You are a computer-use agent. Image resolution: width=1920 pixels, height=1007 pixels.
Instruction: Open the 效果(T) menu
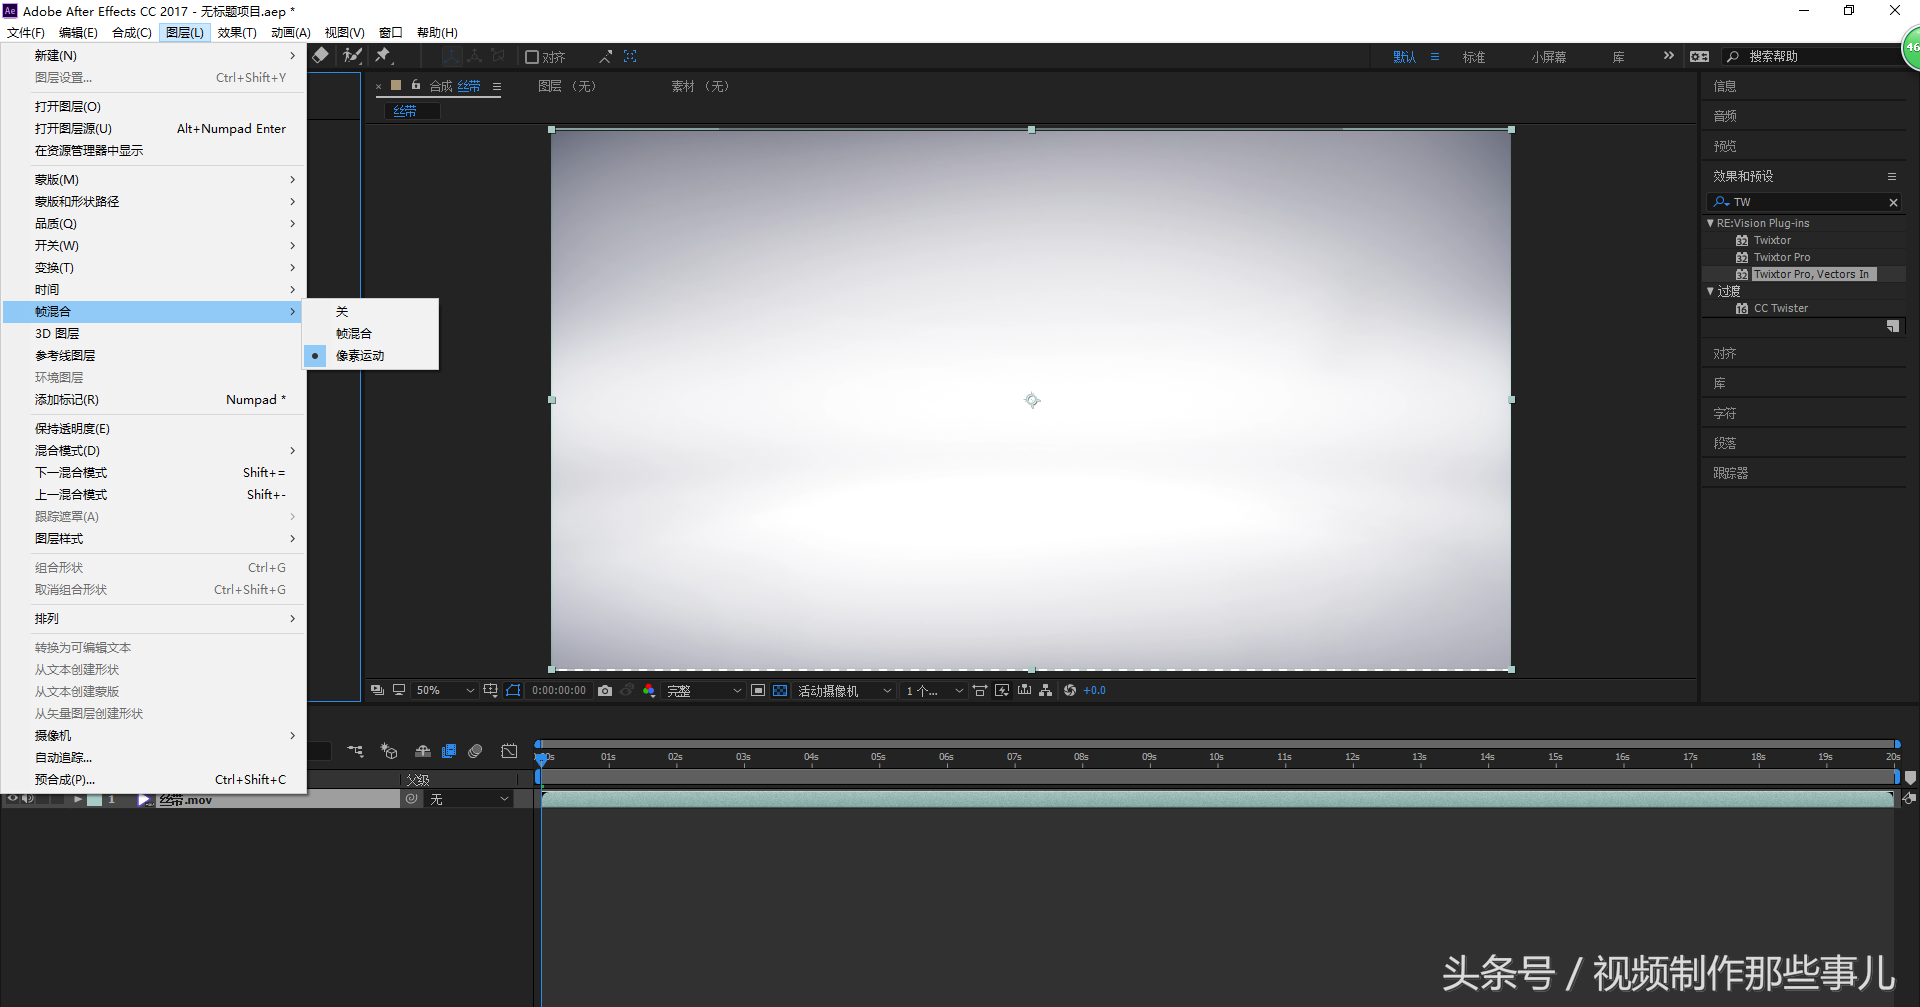[x=237, y=33]
